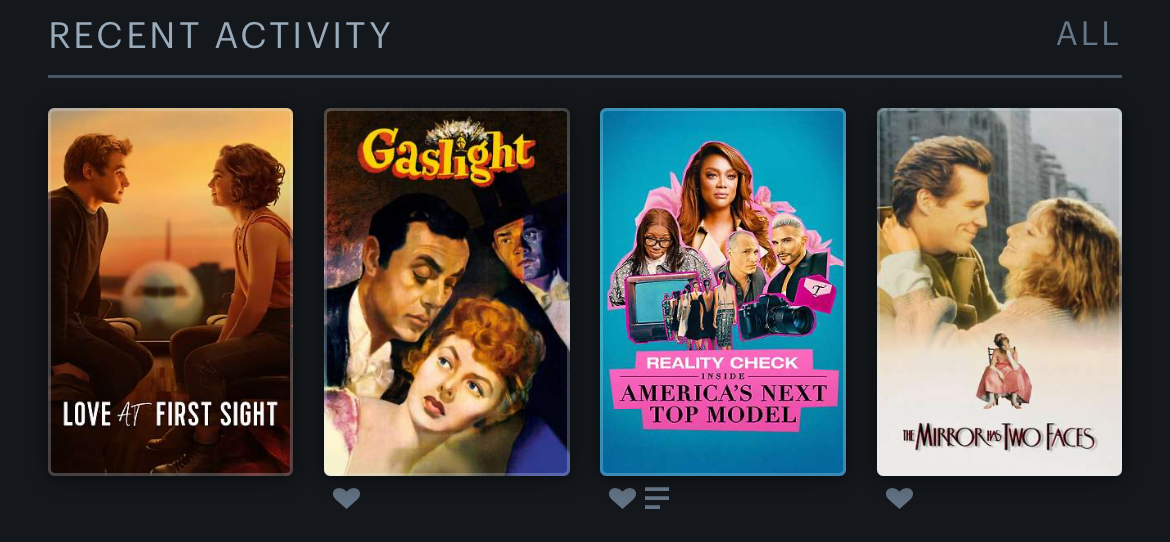Click the RECENT ACTIVITY heading
Viewport: 1170px width, 542px height.
(220, 35)
